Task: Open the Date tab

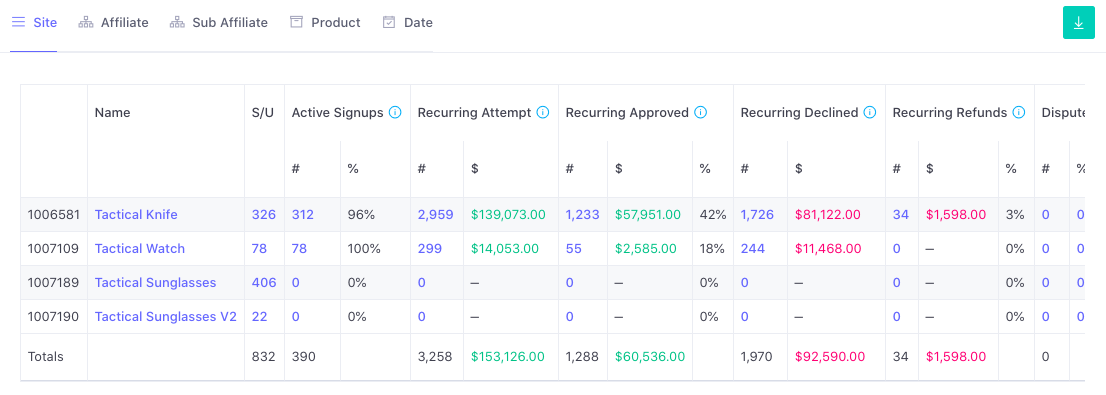Action: (x=408, y=23)
